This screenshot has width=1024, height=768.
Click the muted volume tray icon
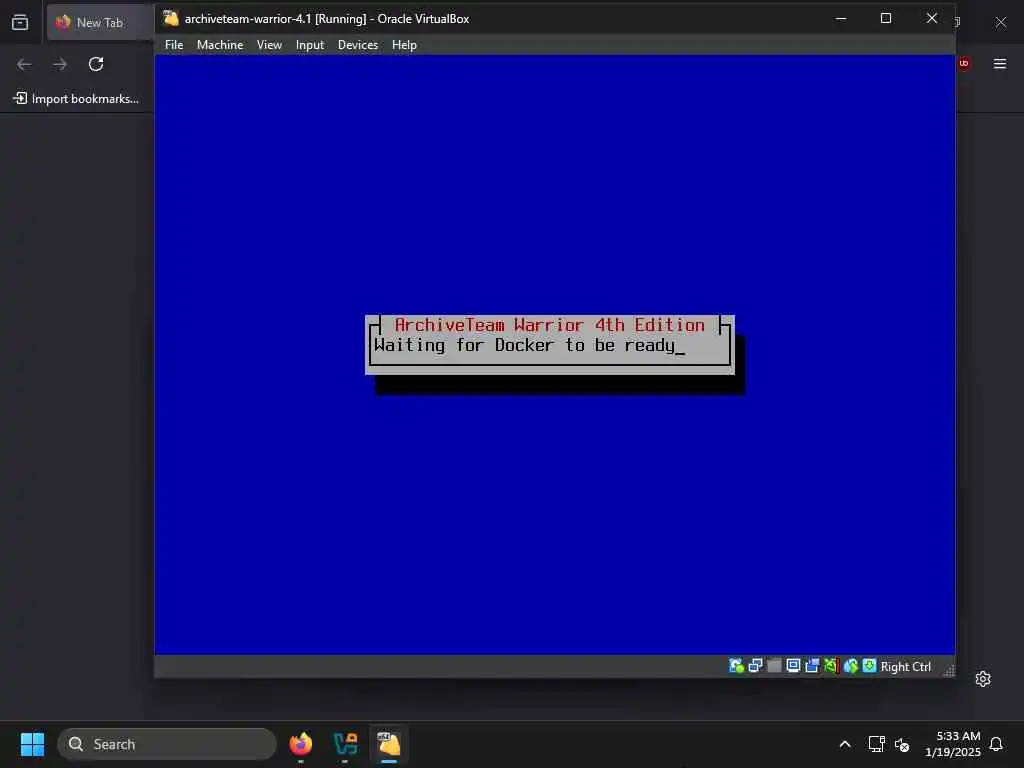902,744
